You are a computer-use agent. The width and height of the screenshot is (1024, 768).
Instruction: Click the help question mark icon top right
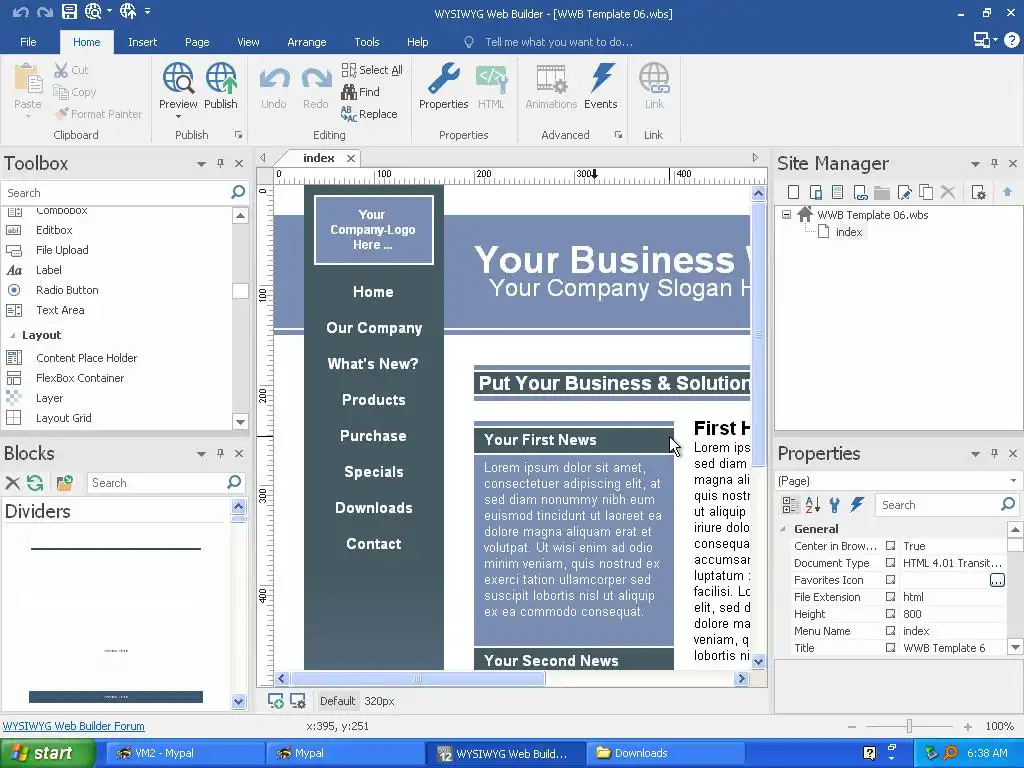pyautogui.click(x=1012, y=40)
